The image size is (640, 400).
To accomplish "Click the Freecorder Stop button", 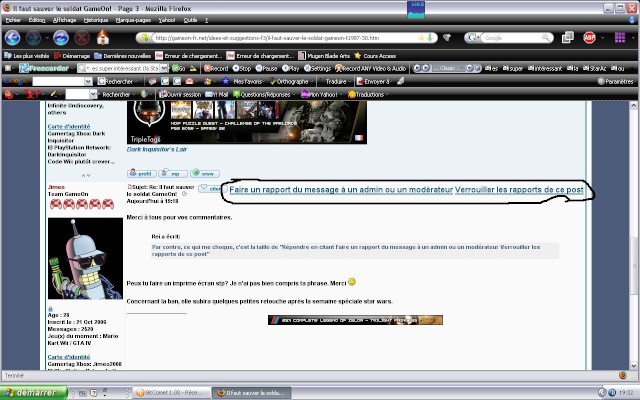I will [x=242, y=69].
